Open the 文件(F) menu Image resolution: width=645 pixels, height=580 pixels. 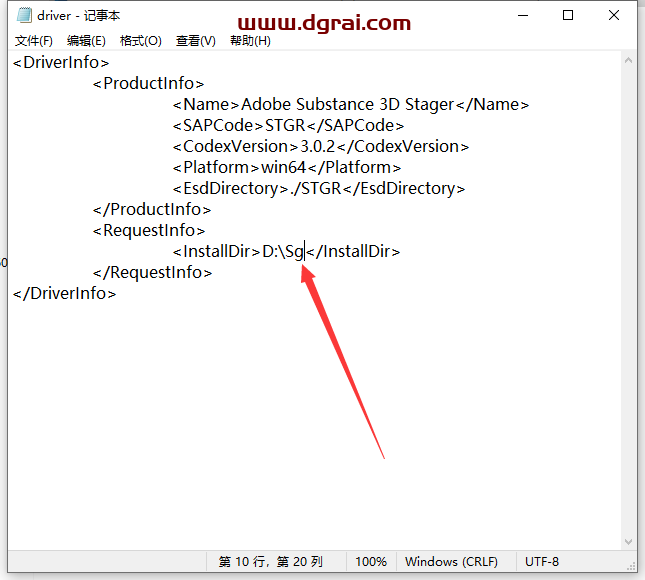(34, 41)
